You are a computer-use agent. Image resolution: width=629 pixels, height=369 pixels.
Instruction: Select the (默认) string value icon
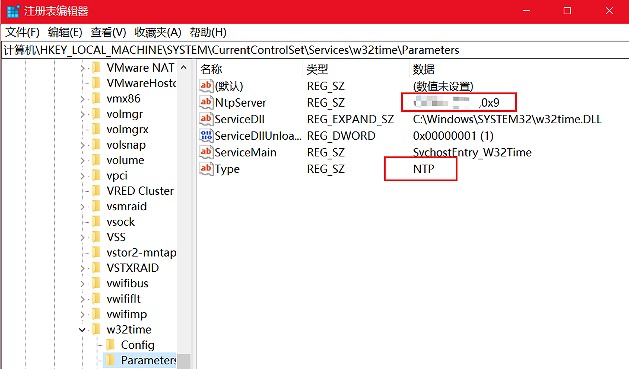pyautogui.click(x=206, y=85)
